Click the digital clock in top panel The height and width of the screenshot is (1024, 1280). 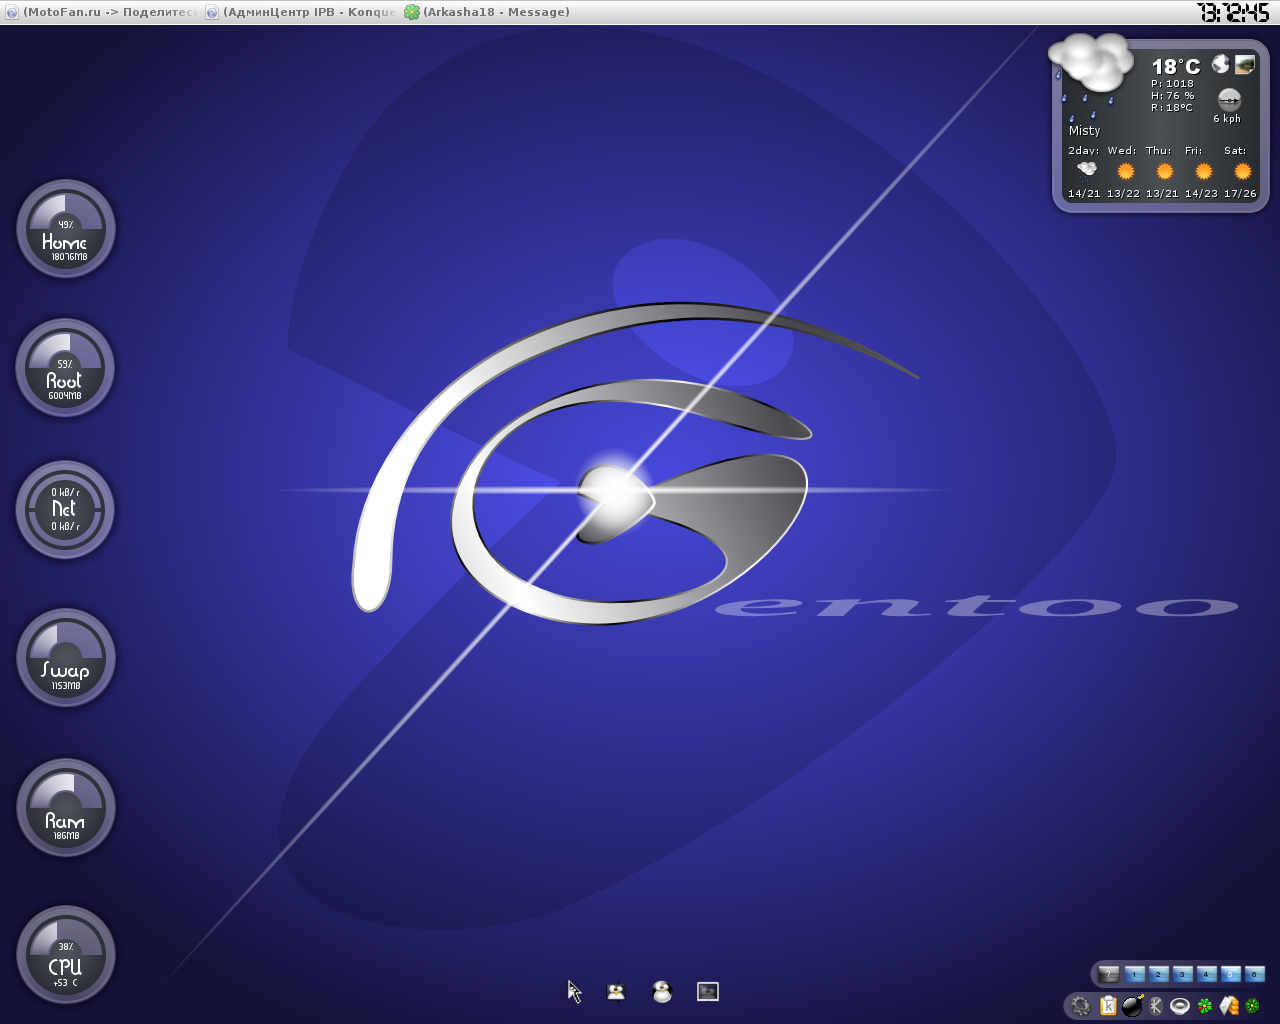1234,12
